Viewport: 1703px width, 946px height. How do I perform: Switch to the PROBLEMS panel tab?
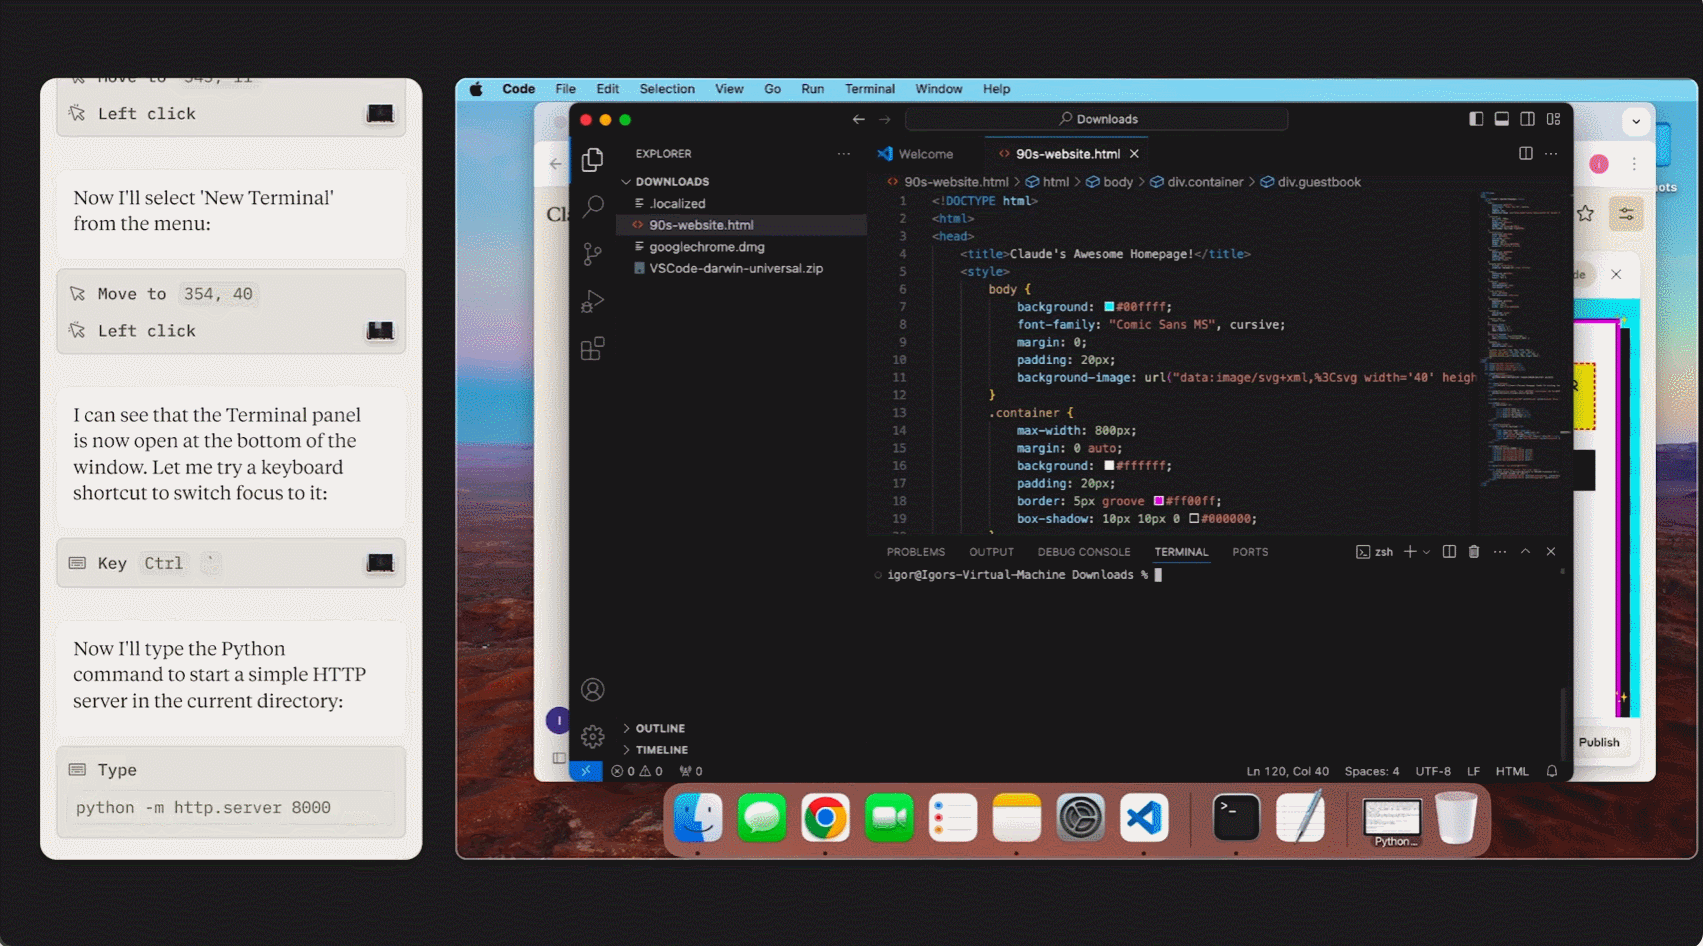coord(915,552)
